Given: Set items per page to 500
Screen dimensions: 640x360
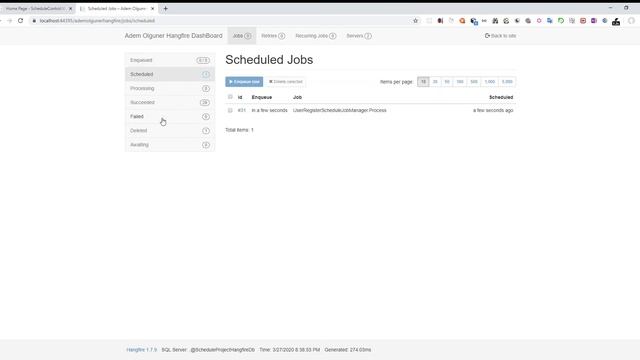Looking at the screenshot, I should coord(473,82).
